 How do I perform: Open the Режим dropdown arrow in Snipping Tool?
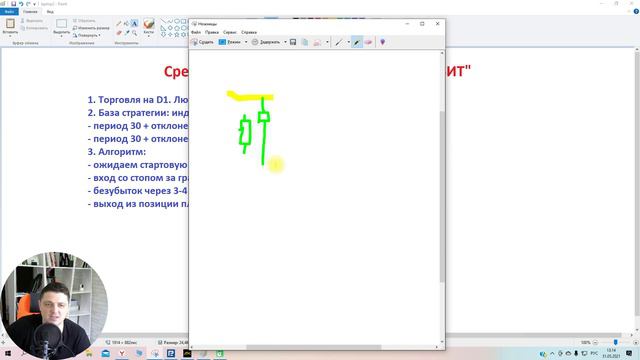coord(246,42)
